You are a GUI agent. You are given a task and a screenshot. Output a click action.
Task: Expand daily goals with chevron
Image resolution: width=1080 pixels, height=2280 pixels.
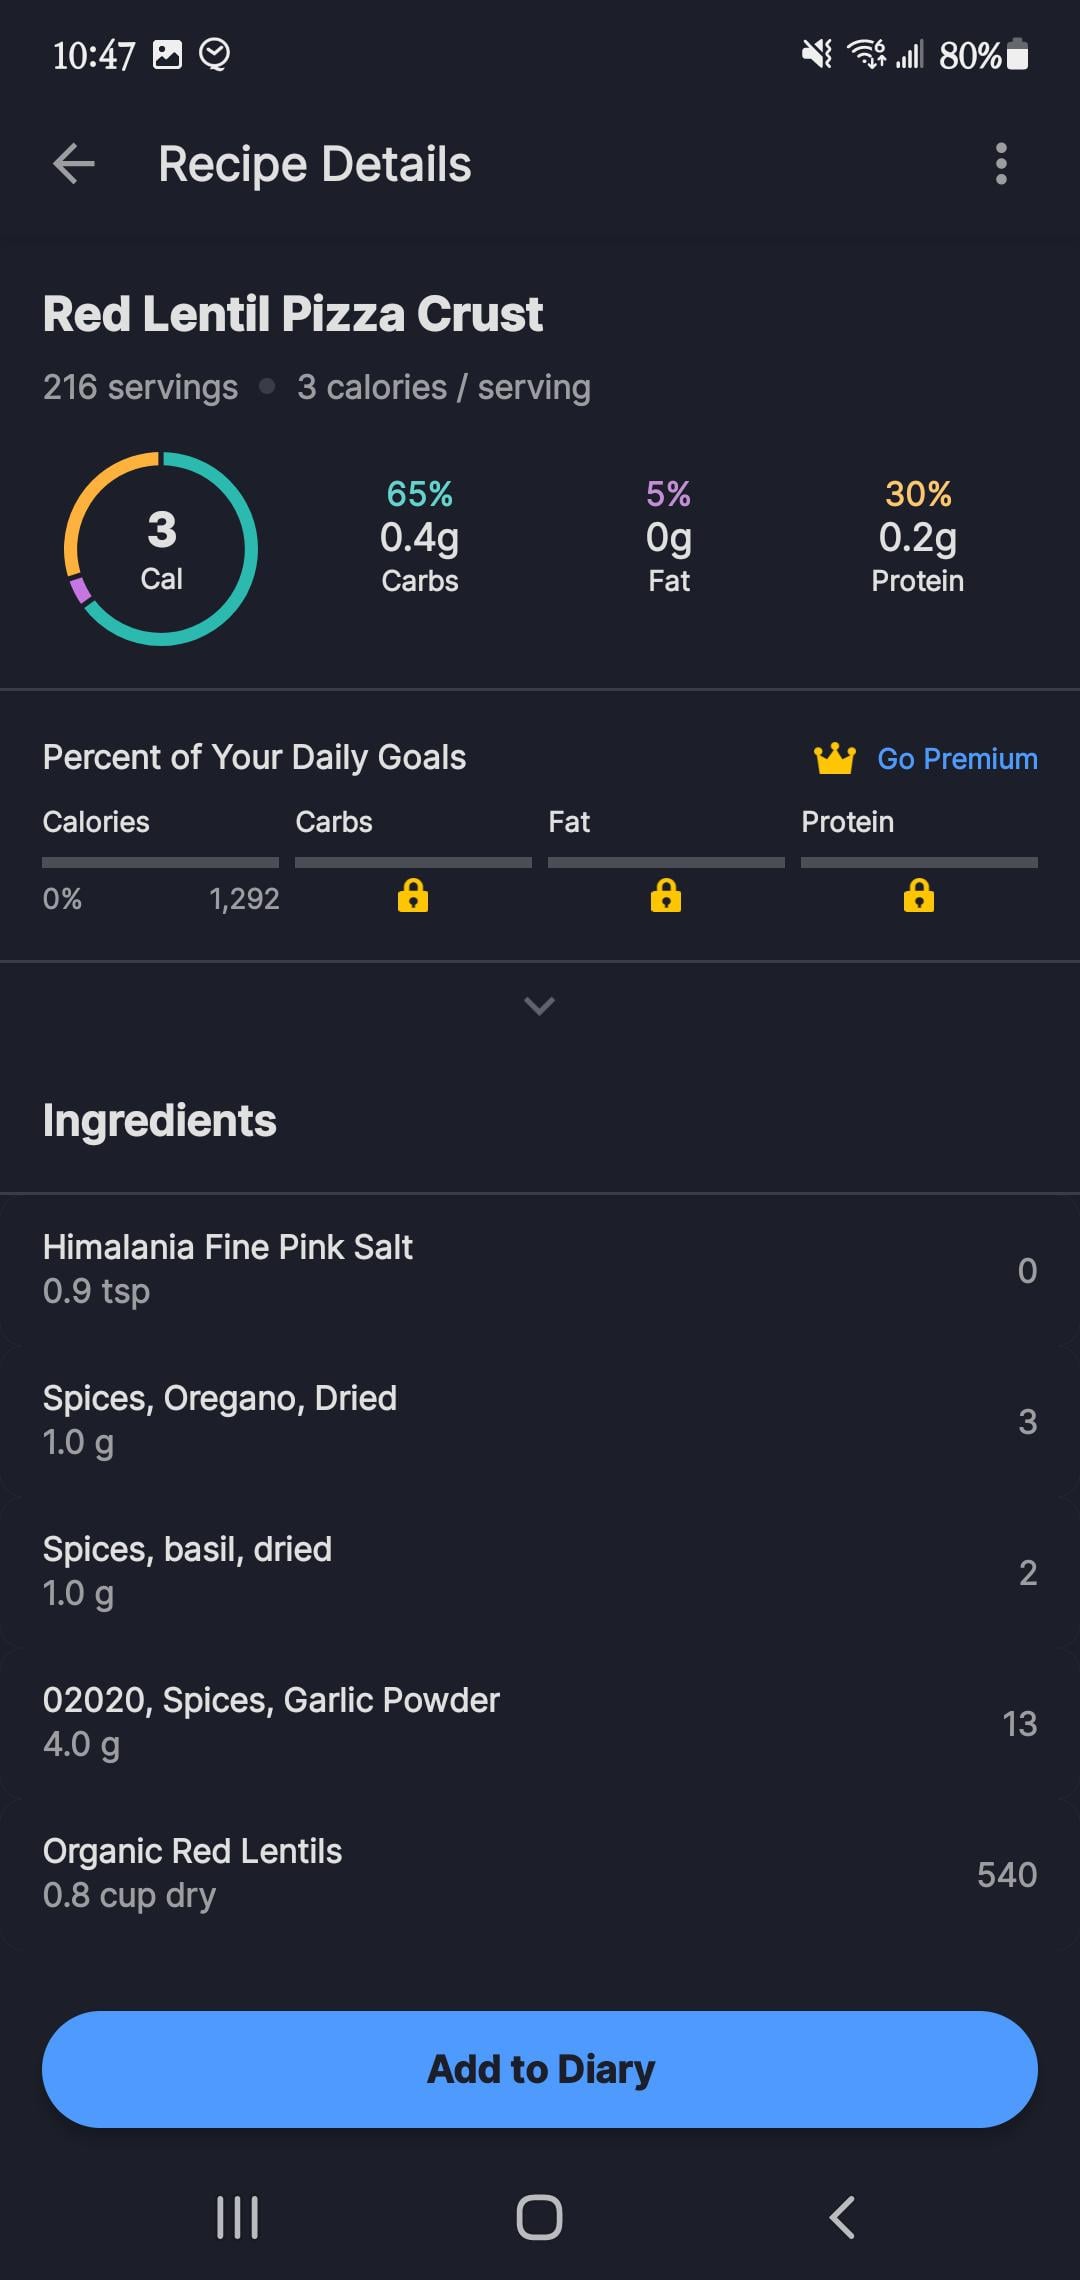pyautogui.click(x=540, y=1005)
